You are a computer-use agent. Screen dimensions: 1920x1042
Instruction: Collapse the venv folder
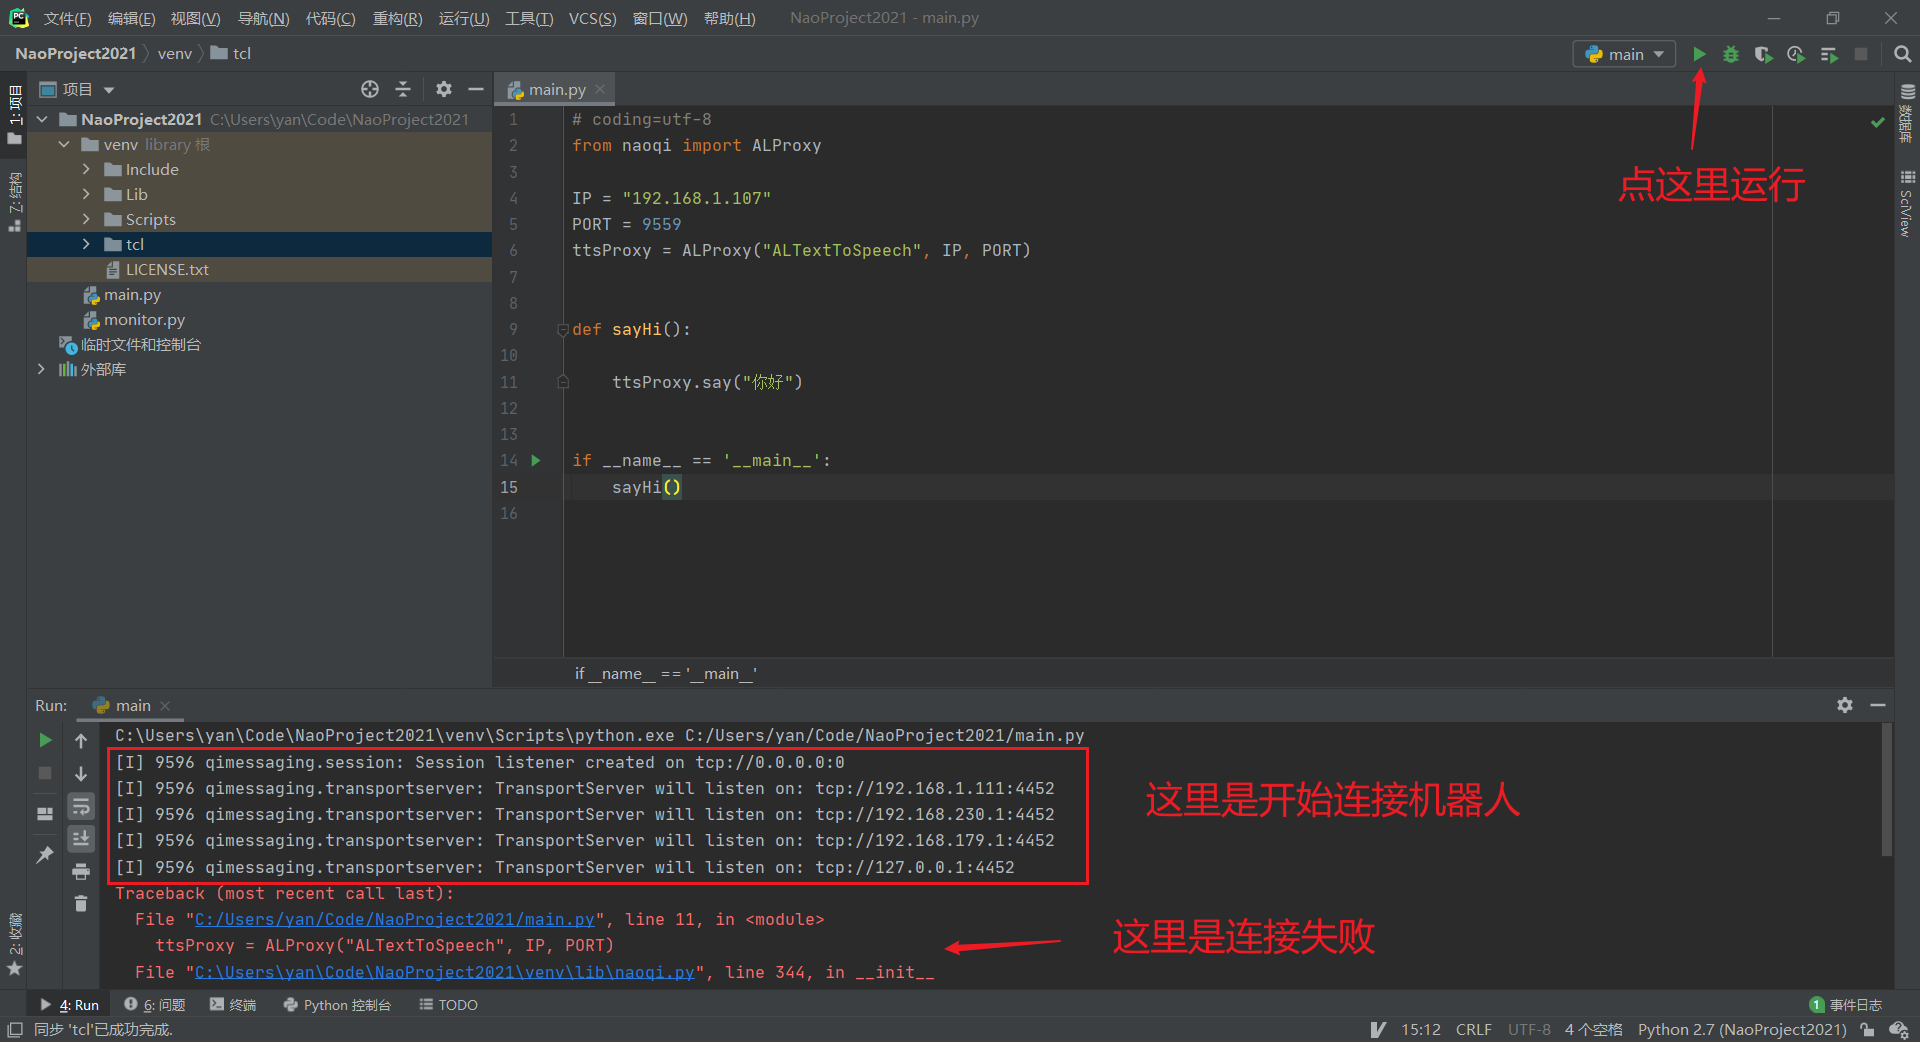[64, 144]
